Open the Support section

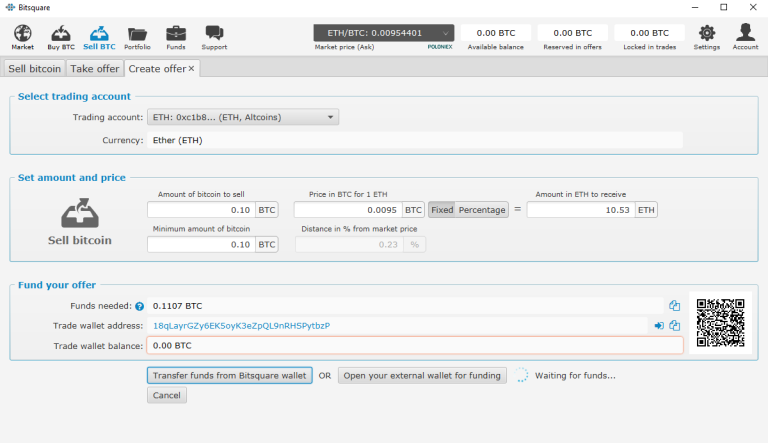click(214, 37)
